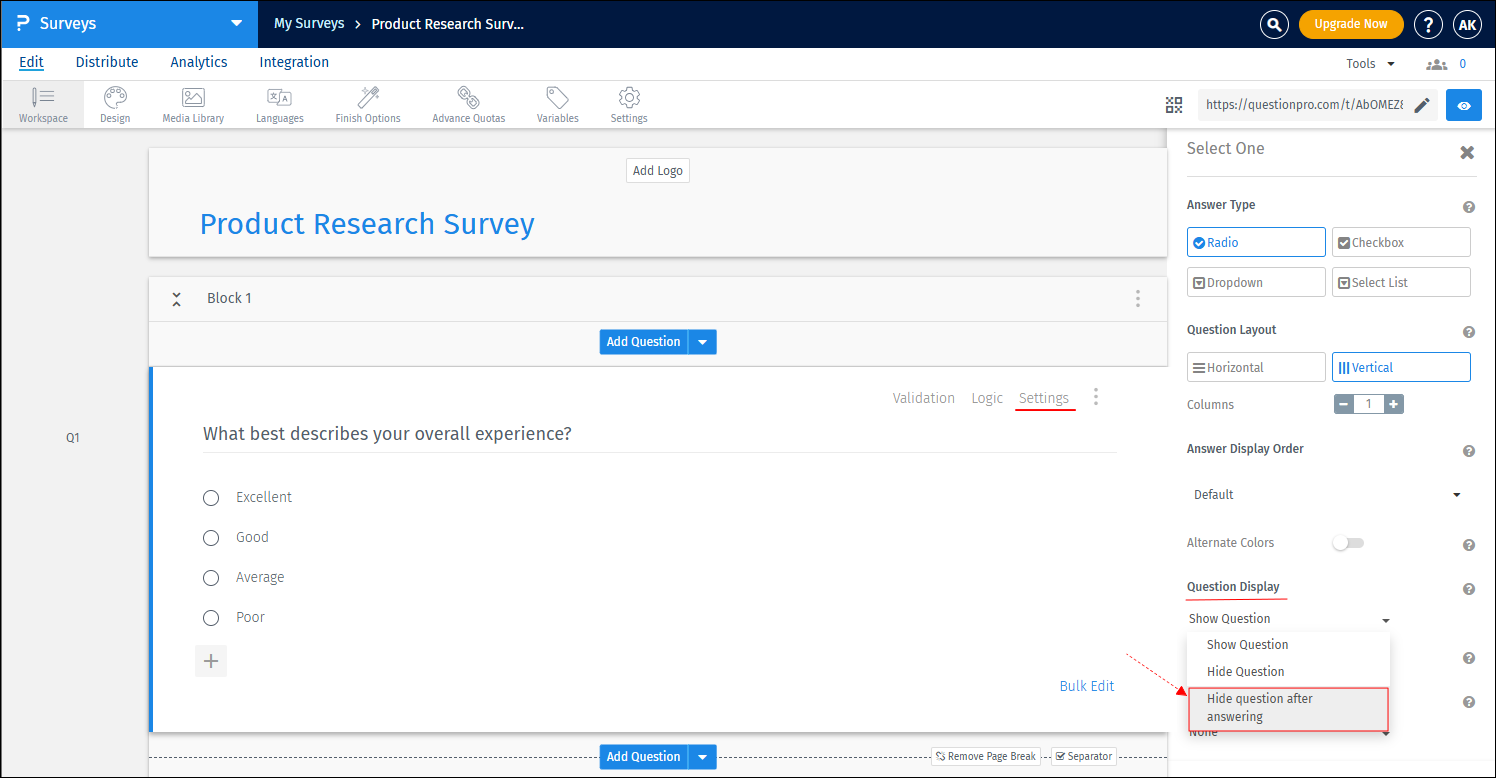1496x778 pixels.
Task: Open Bulk Edit for answer options
Action: click(1086, 686)
